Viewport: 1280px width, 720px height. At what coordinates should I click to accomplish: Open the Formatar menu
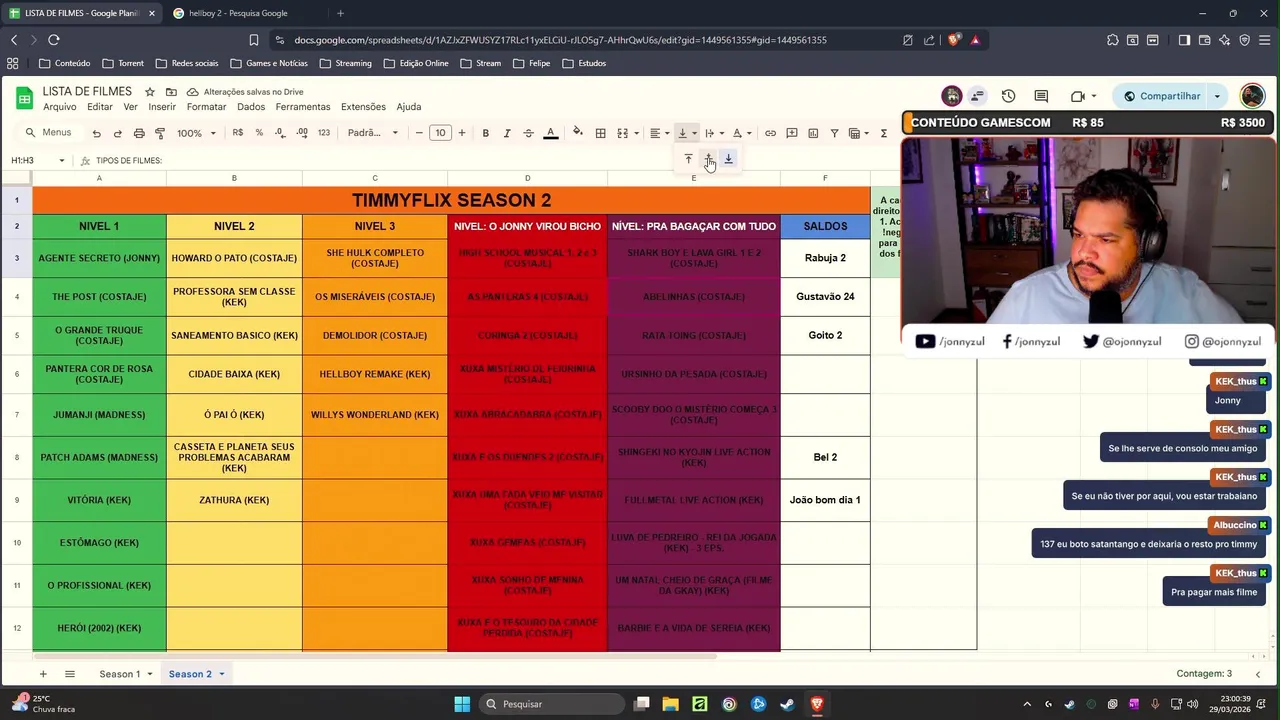click(x=206, y=107)
